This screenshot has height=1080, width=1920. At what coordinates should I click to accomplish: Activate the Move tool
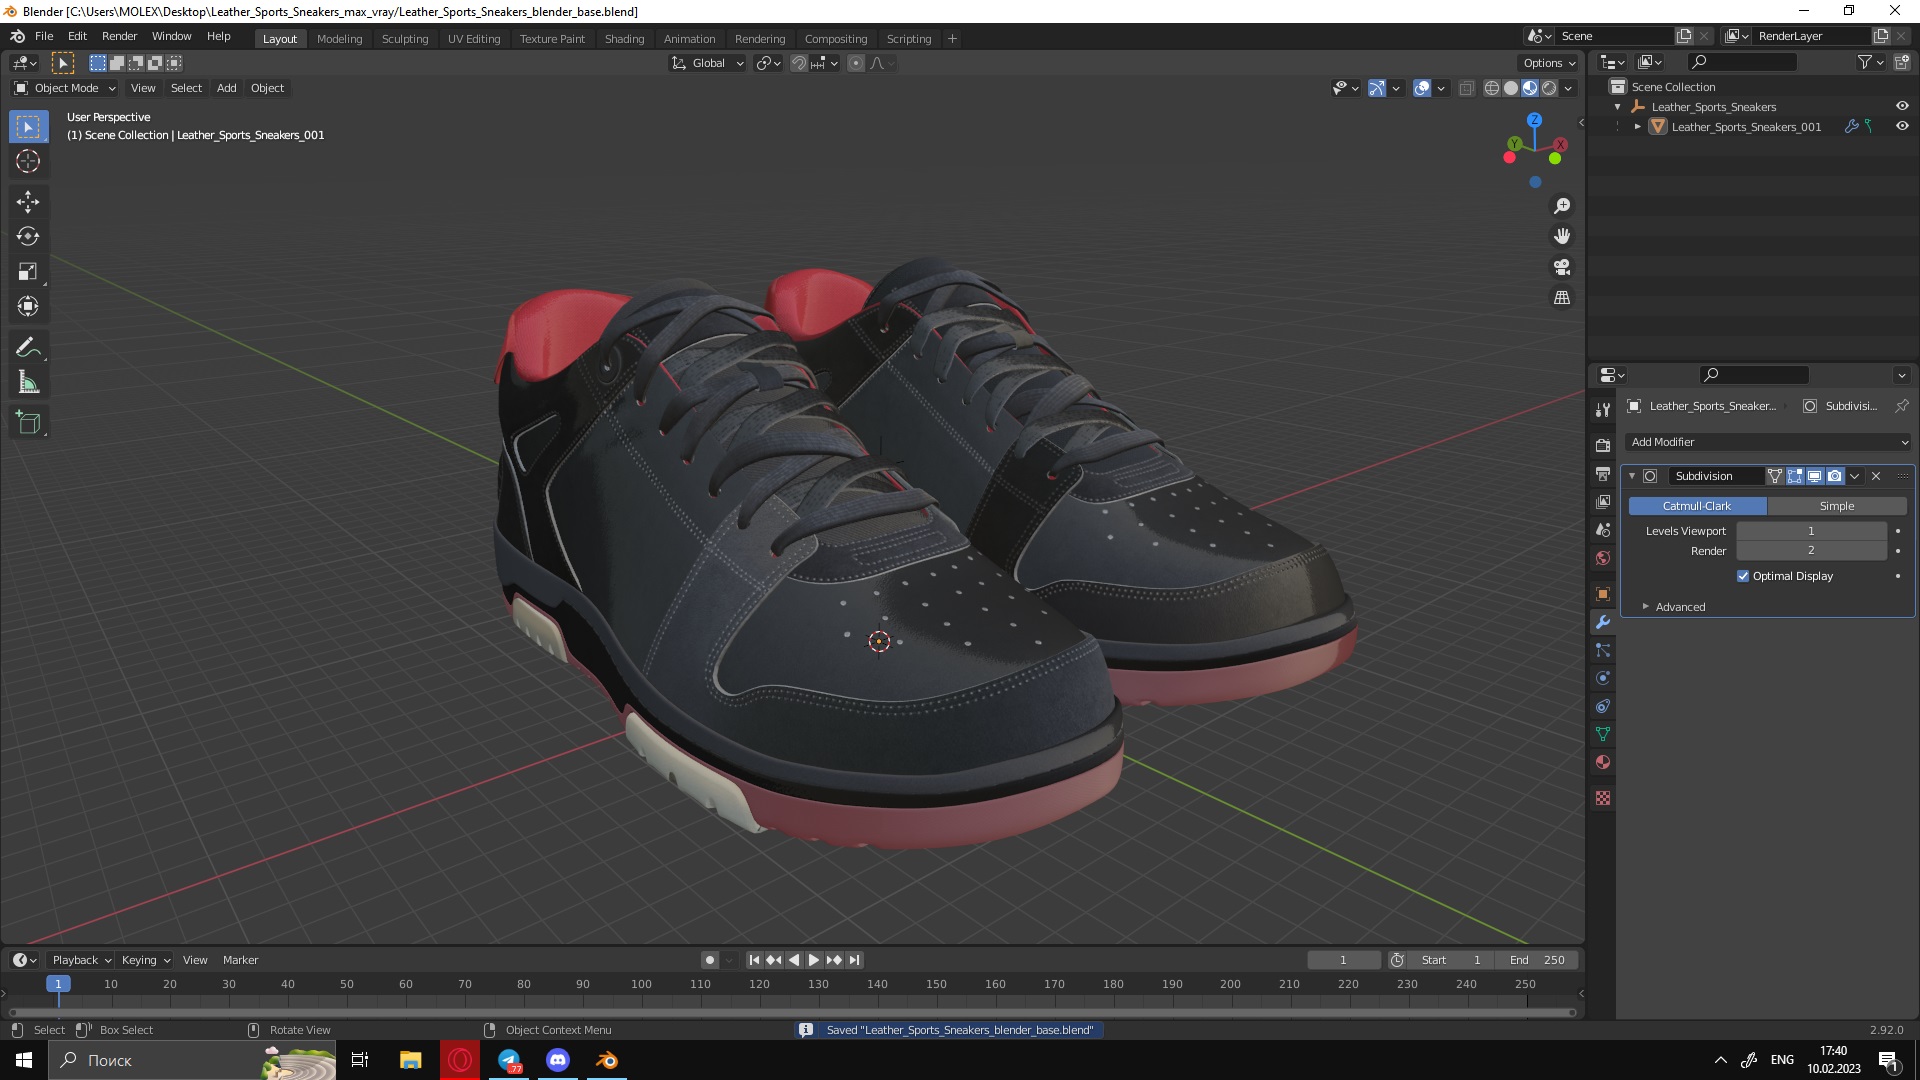[28, 202]
